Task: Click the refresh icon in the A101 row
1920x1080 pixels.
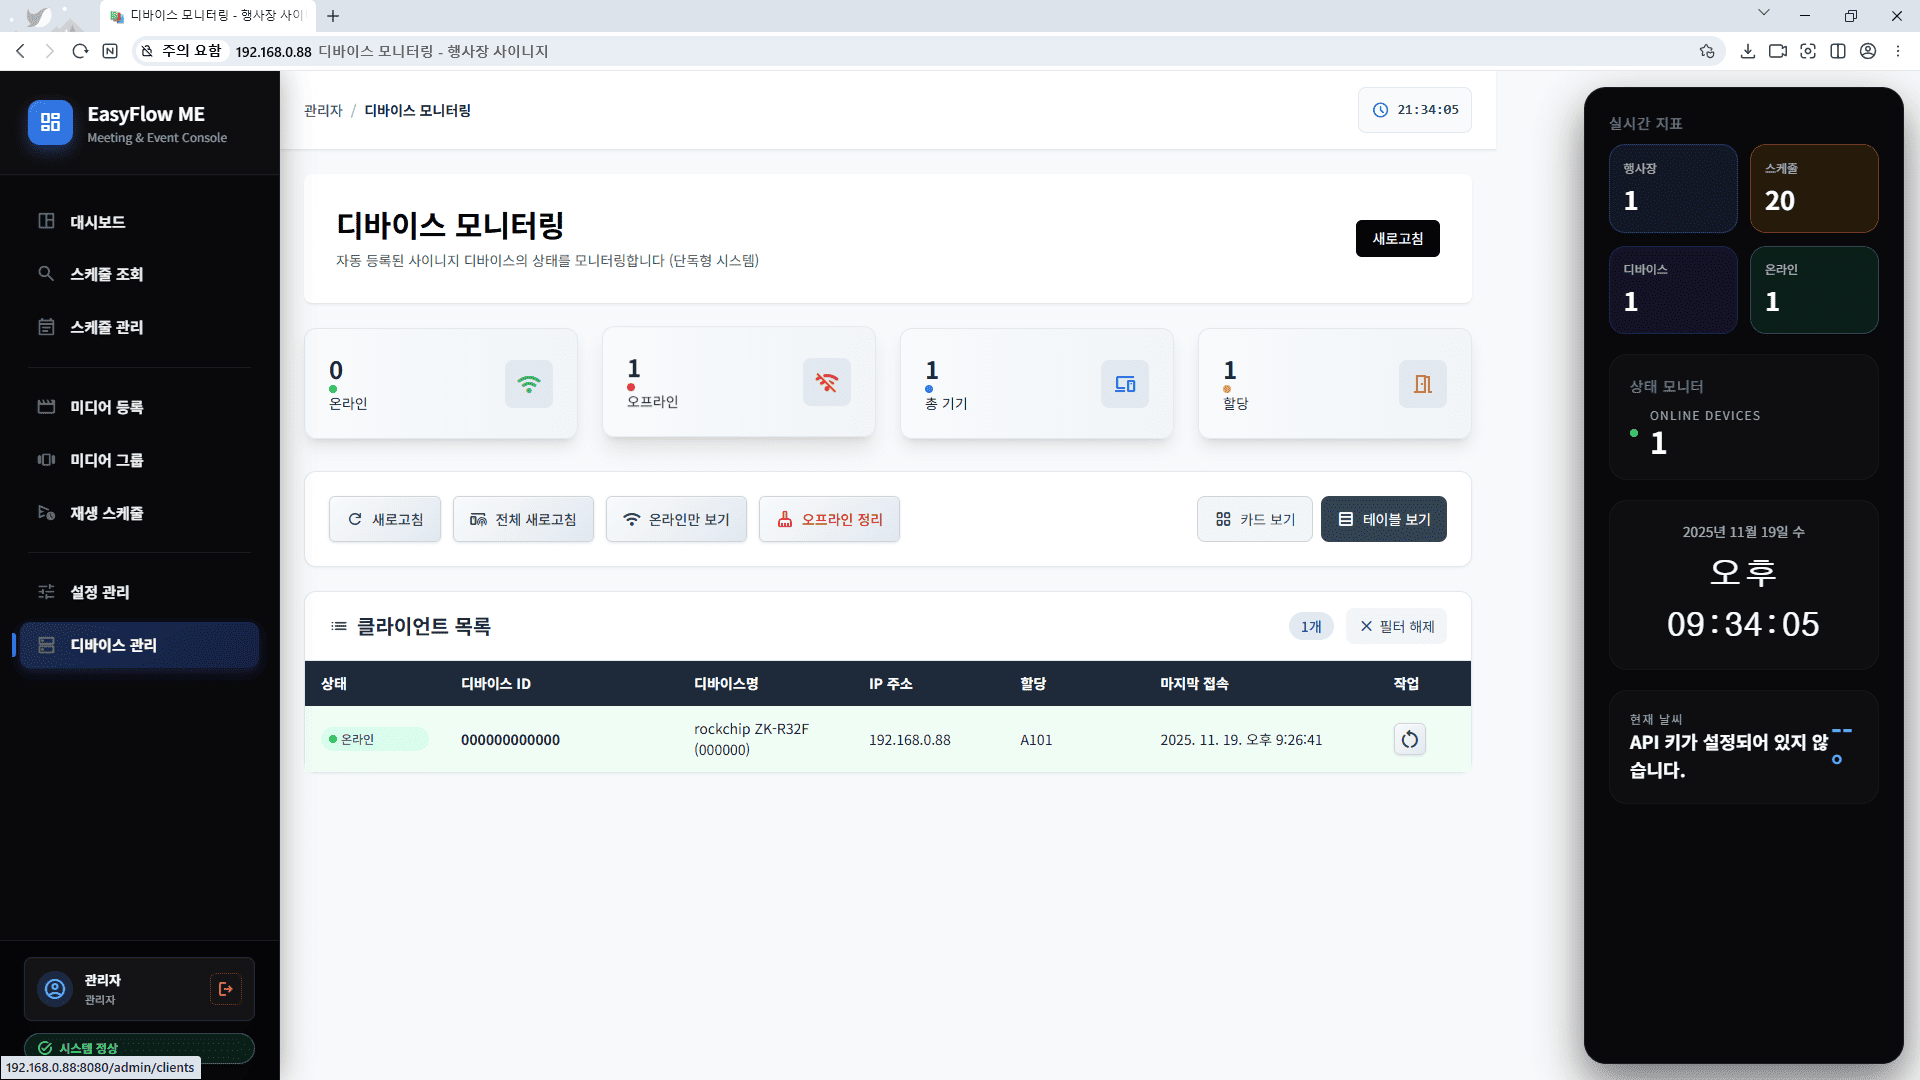Action: [x=1409, y=740]
